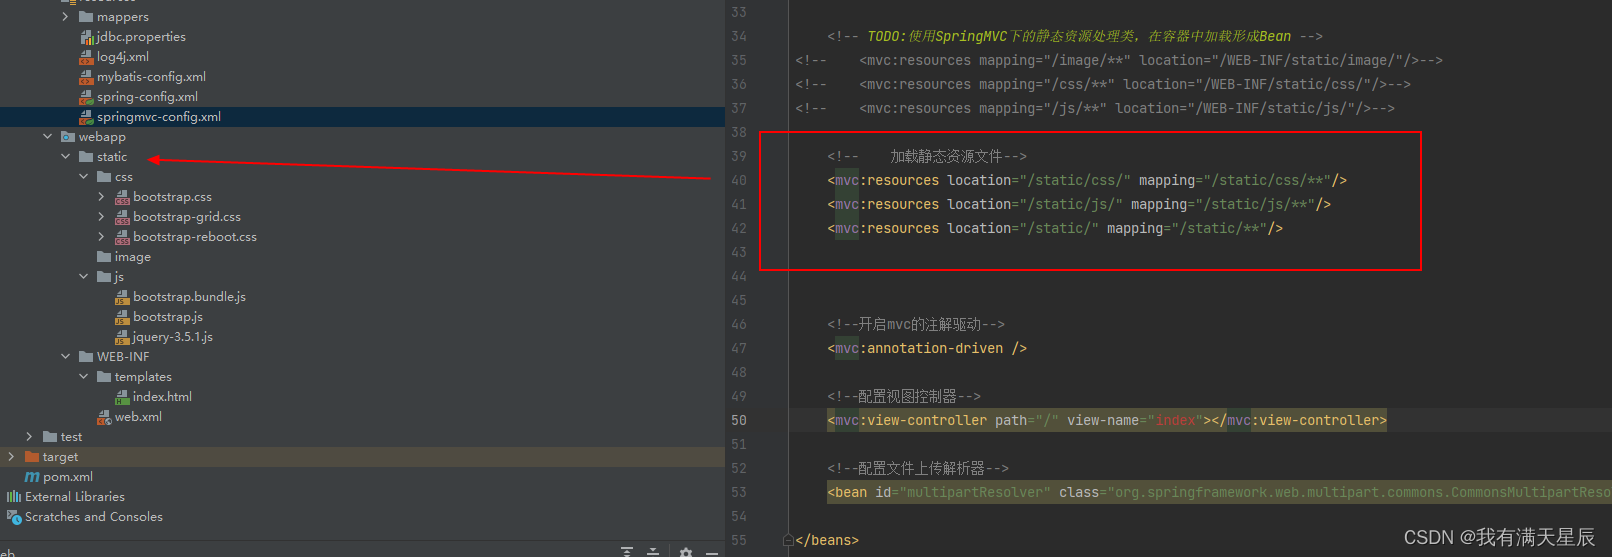Viewport: 1612px width, 557px height.
Task: Click line number 40 in gutter
Action: (739, 180)
